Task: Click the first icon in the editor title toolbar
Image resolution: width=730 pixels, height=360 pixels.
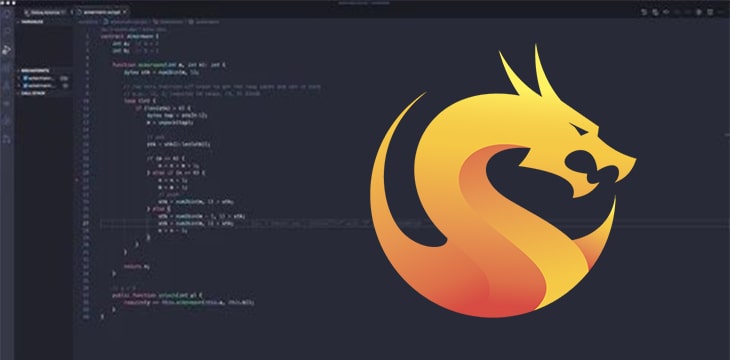Action: click(x=644, y=12)
